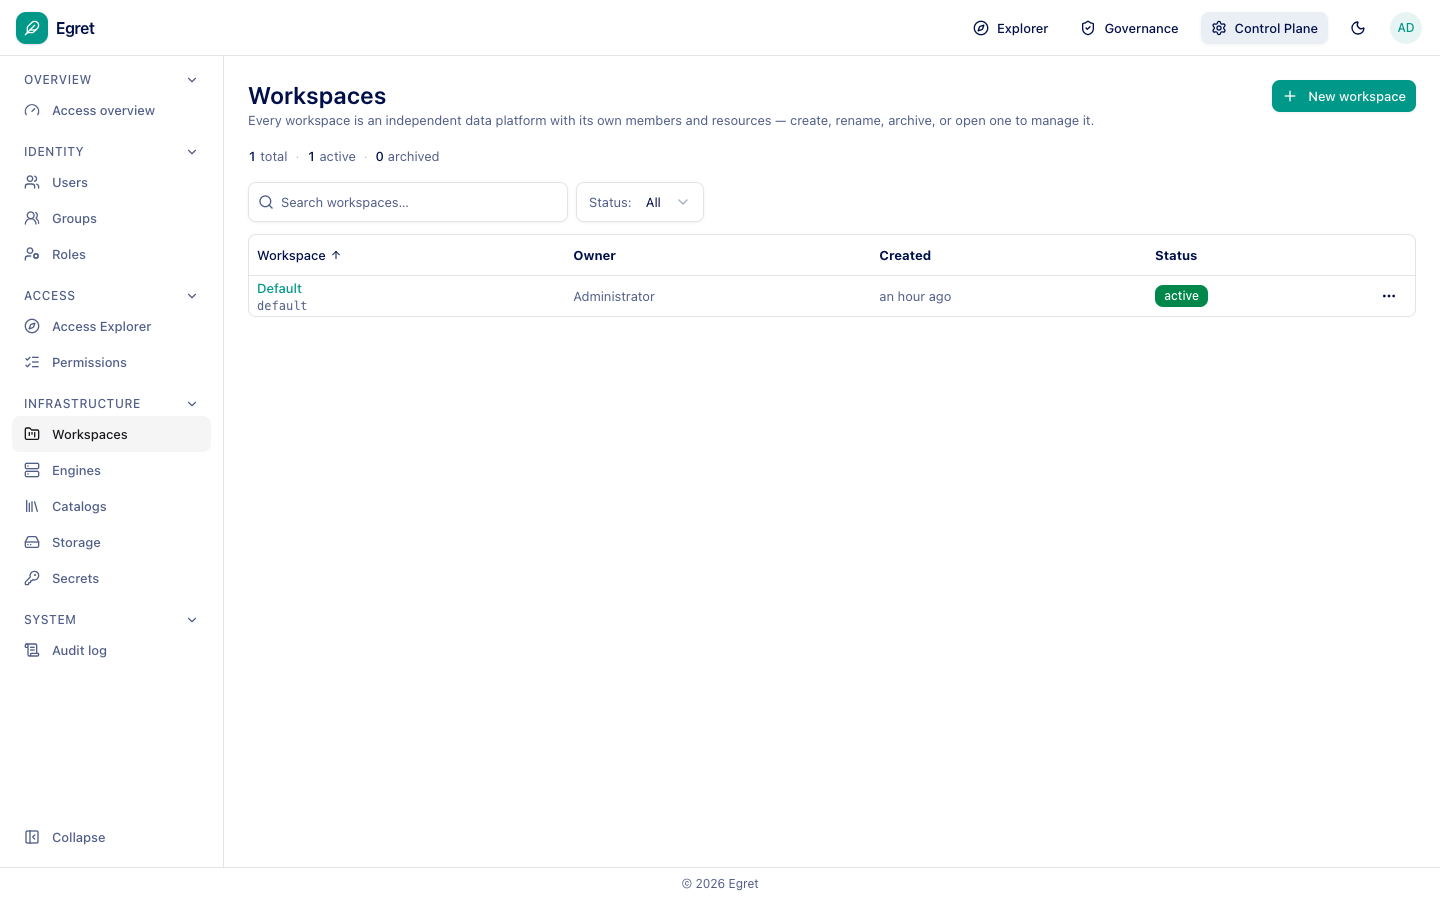
Task: Collapse the OVERVIEW section chevron
Action: pos(192,80)
